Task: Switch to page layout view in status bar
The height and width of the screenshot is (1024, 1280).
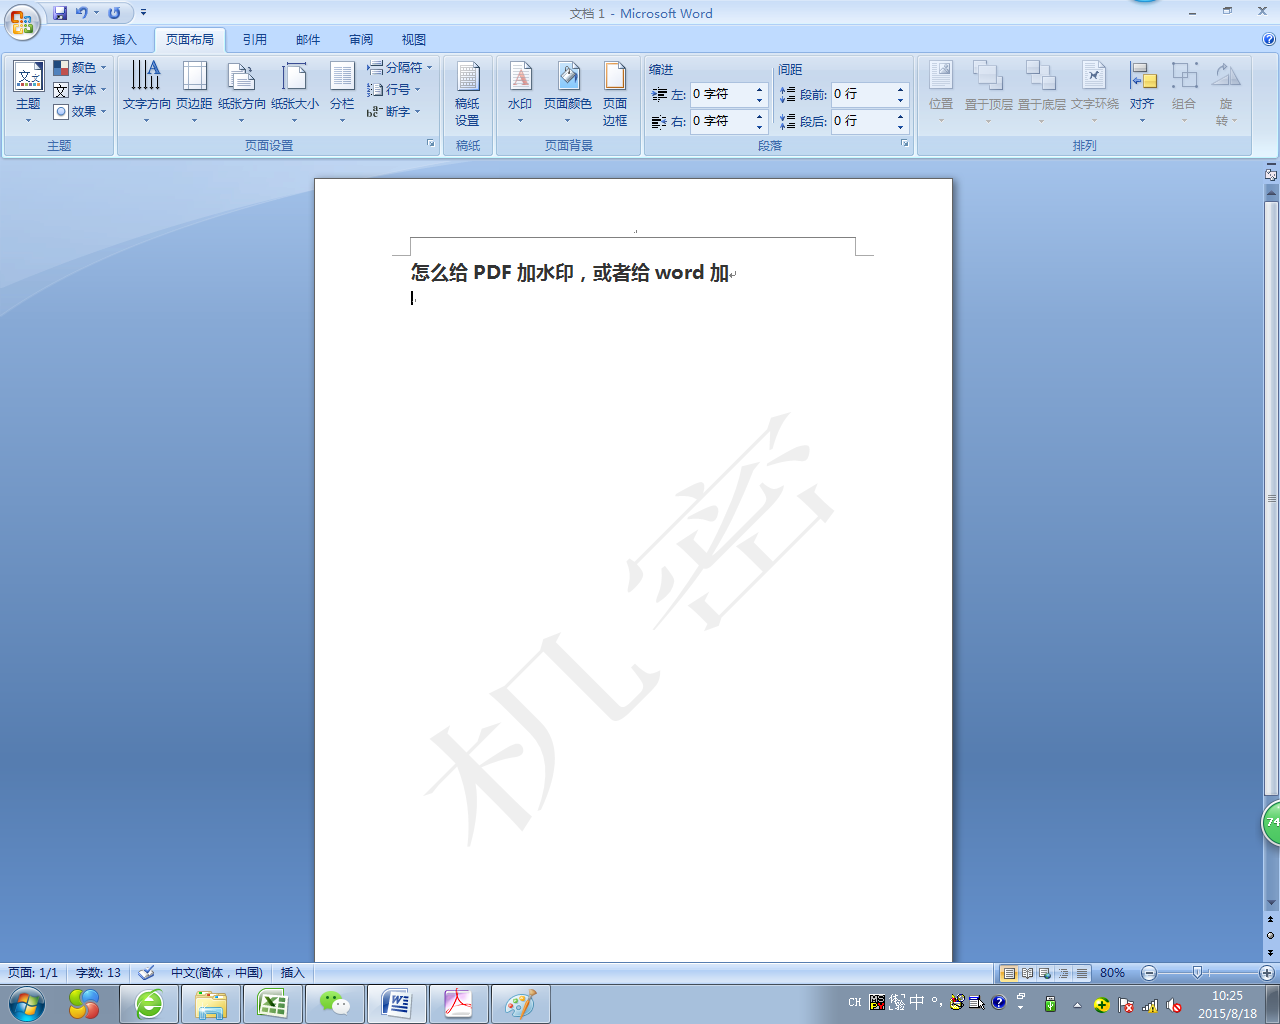Action: [1009, 973]
